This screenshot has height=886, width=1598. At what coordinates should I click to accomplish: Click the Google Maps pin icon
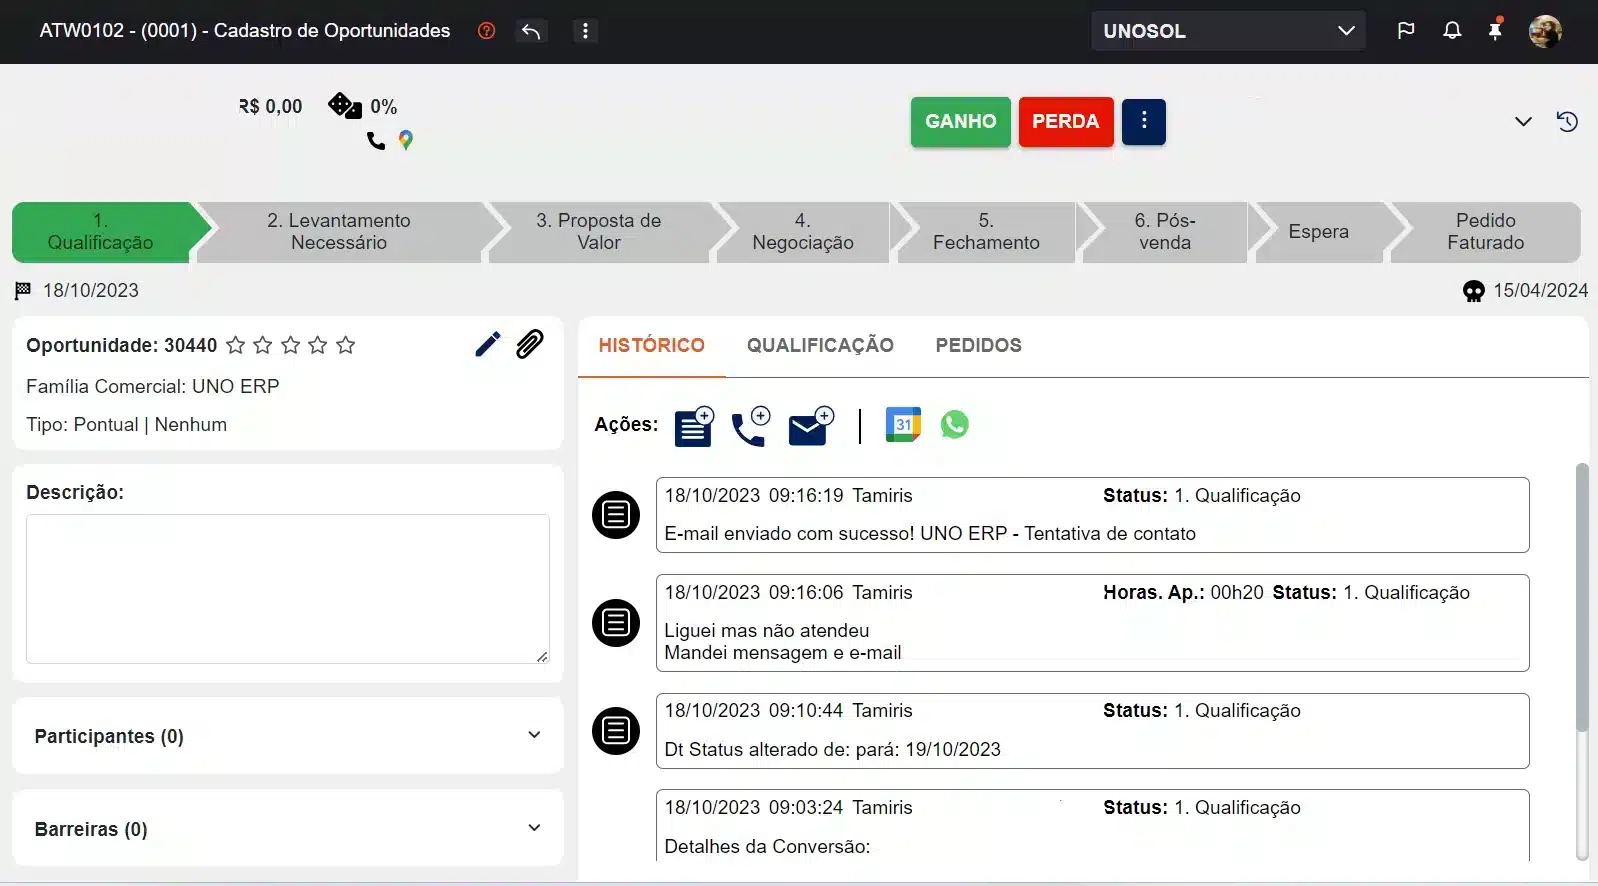point(406,141)
